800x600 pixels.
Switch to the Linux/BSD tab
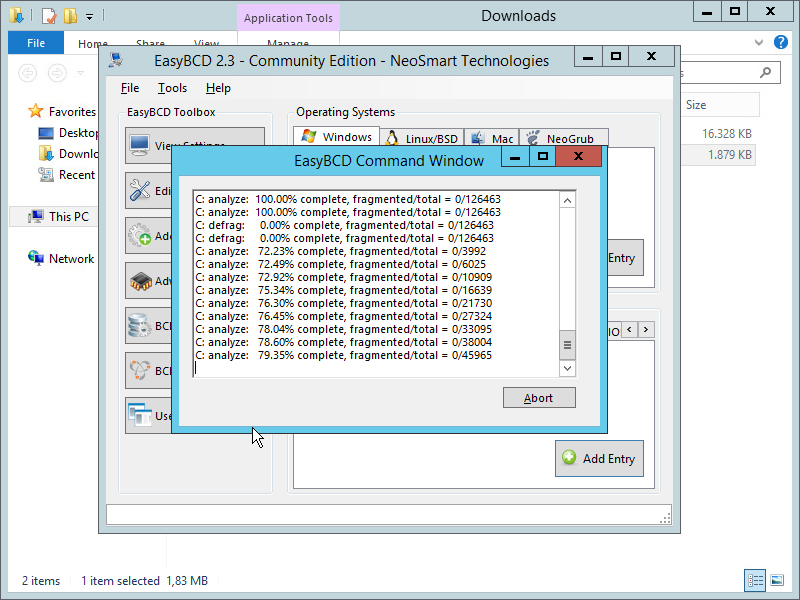coord(422,138)
